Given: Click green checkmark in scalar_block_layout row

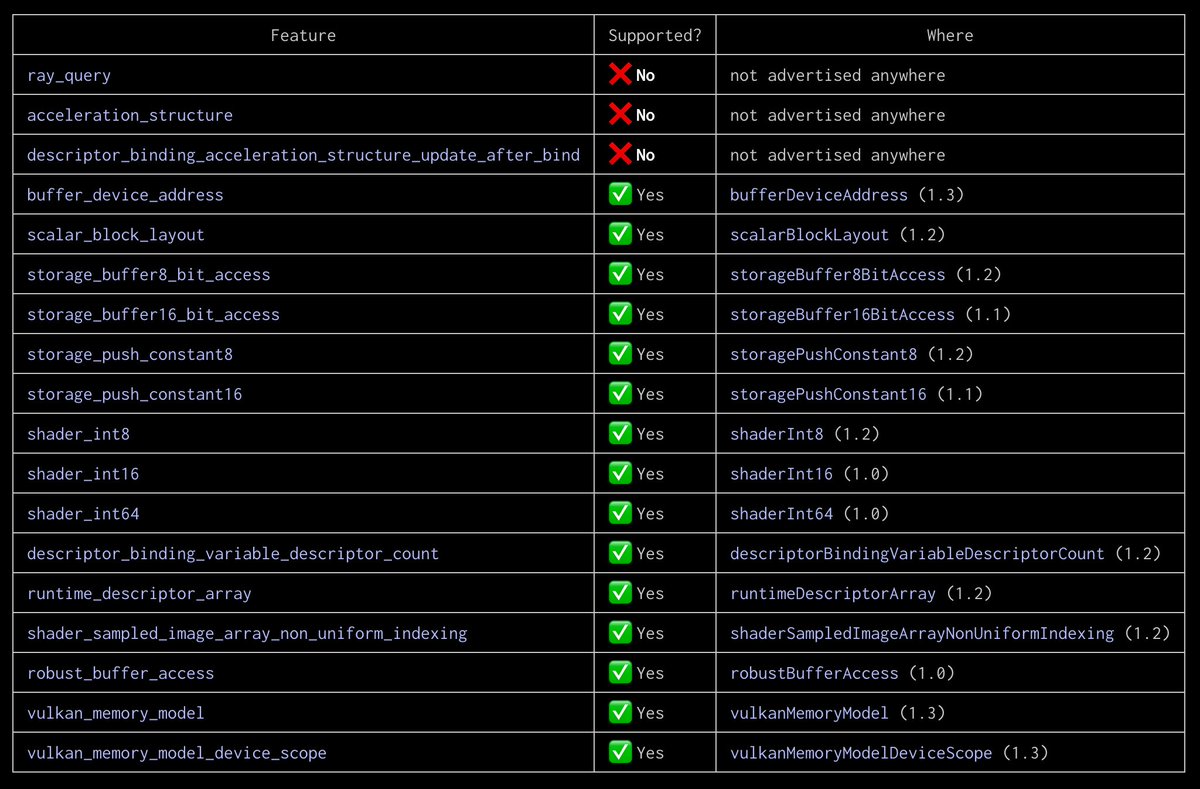Looking at the screenshot, I should [620, 233].
